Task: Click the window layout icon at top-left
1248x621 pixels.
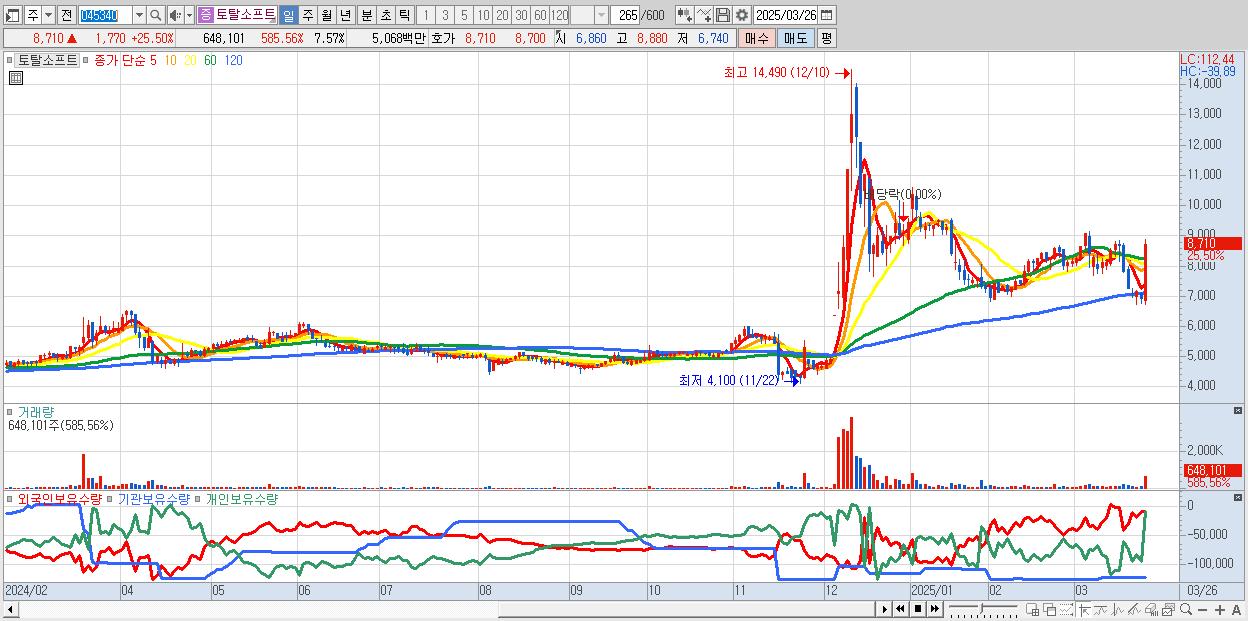Action: [14, 15]
